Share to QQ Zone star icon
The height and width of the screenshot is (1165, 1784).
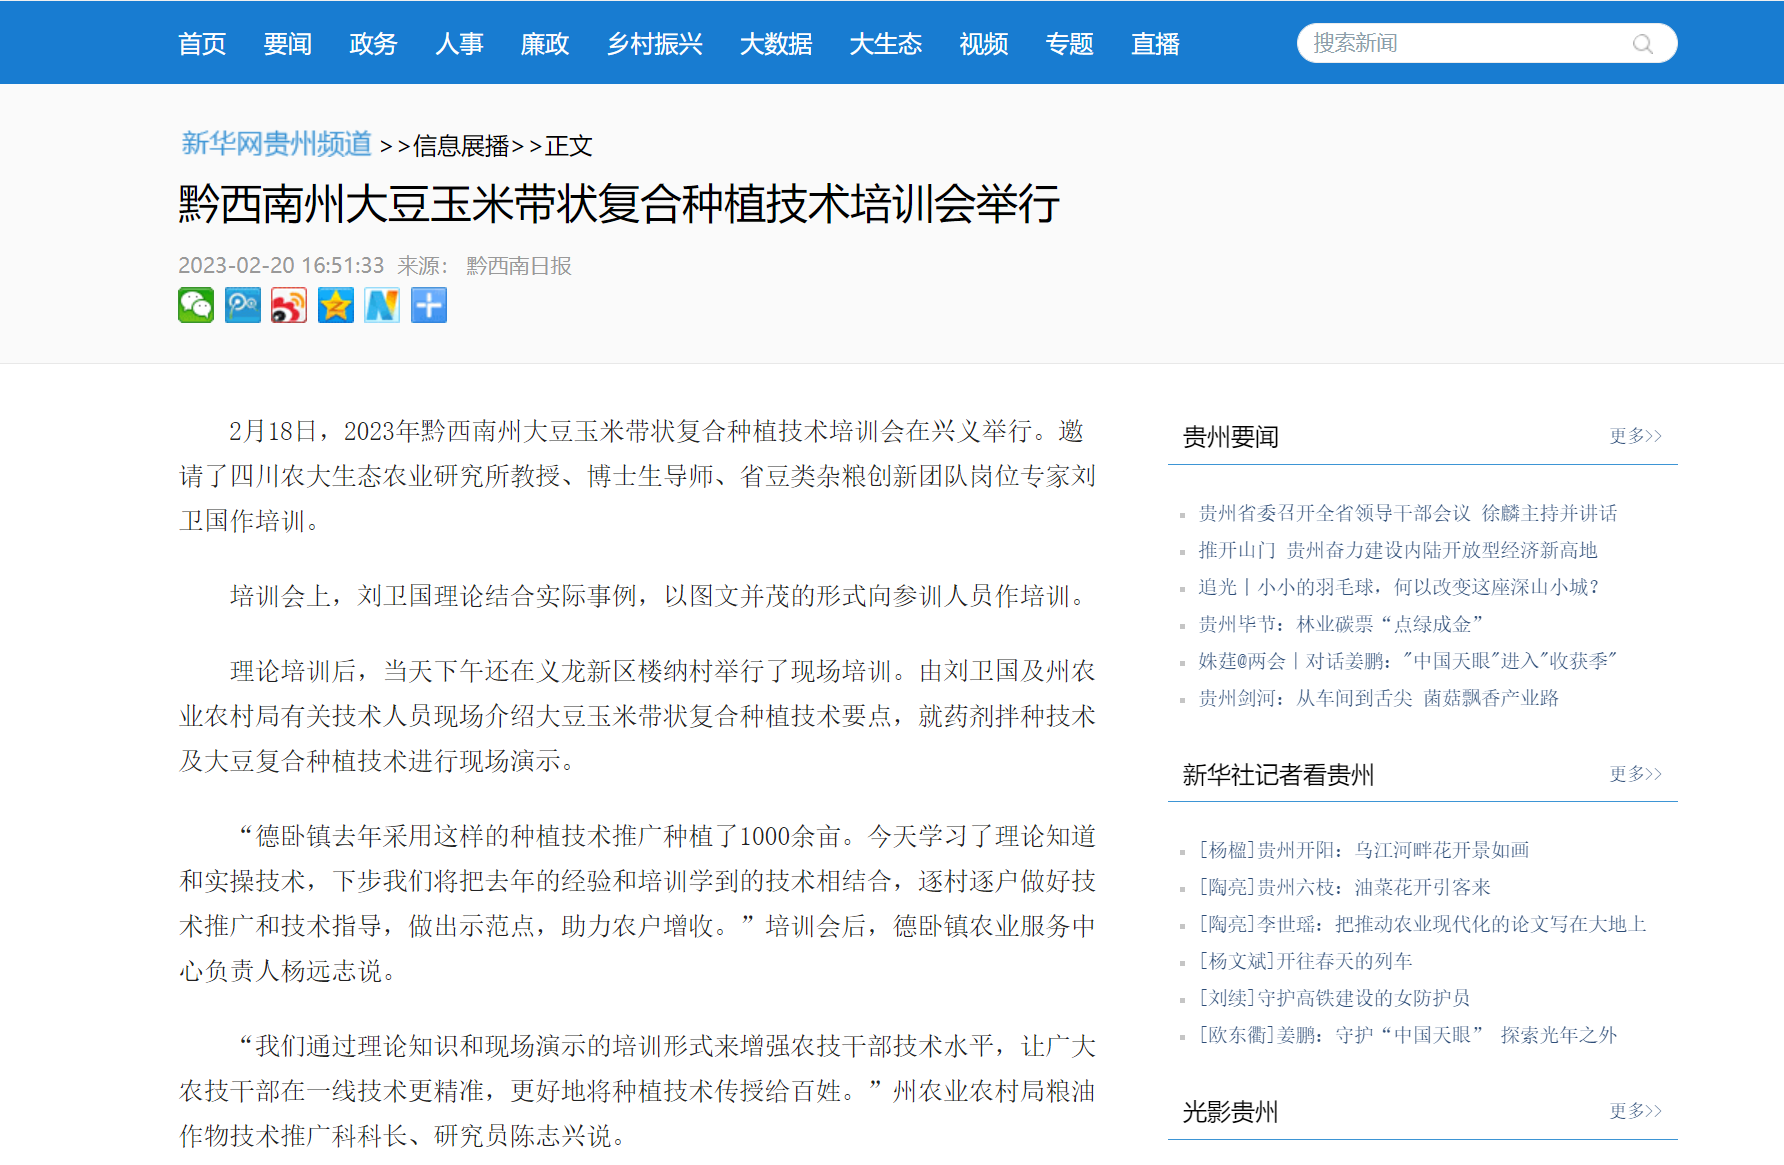[336, 305]
